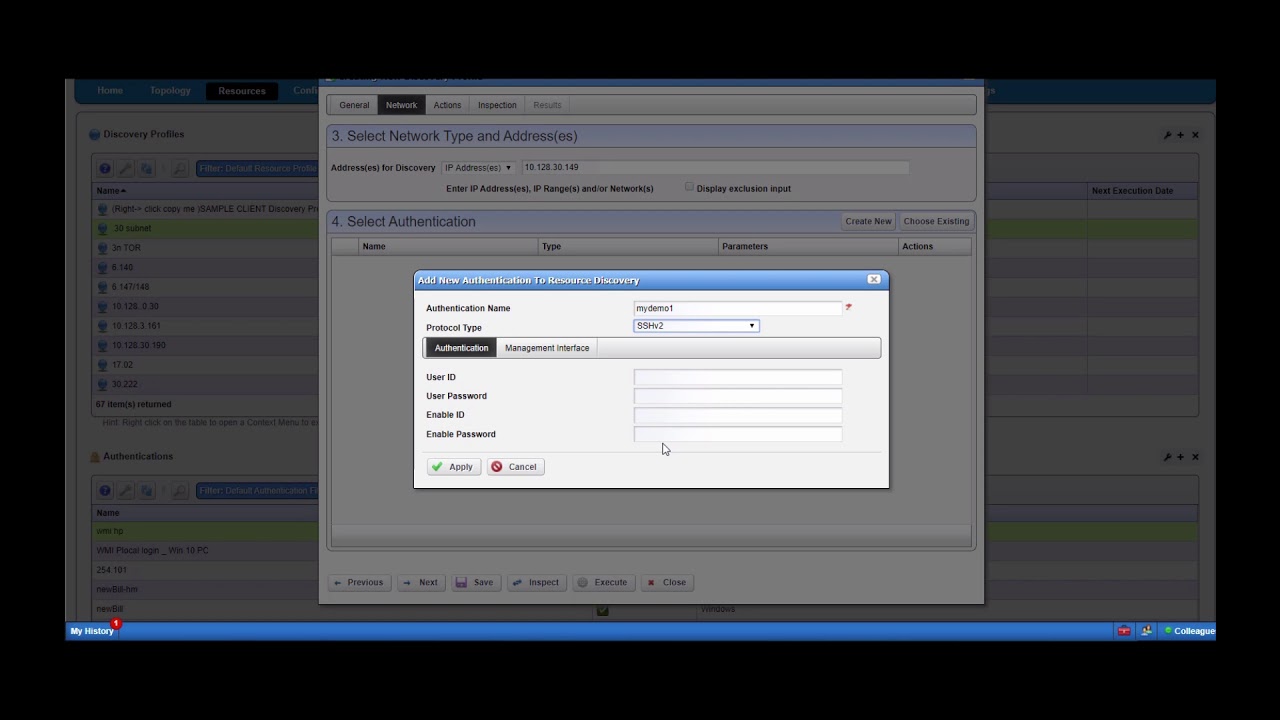Viewport: 1280px width, 720px height.
Task: Click the copy icon in Discovery Profiles toolbar
Action: pos(146,169)
